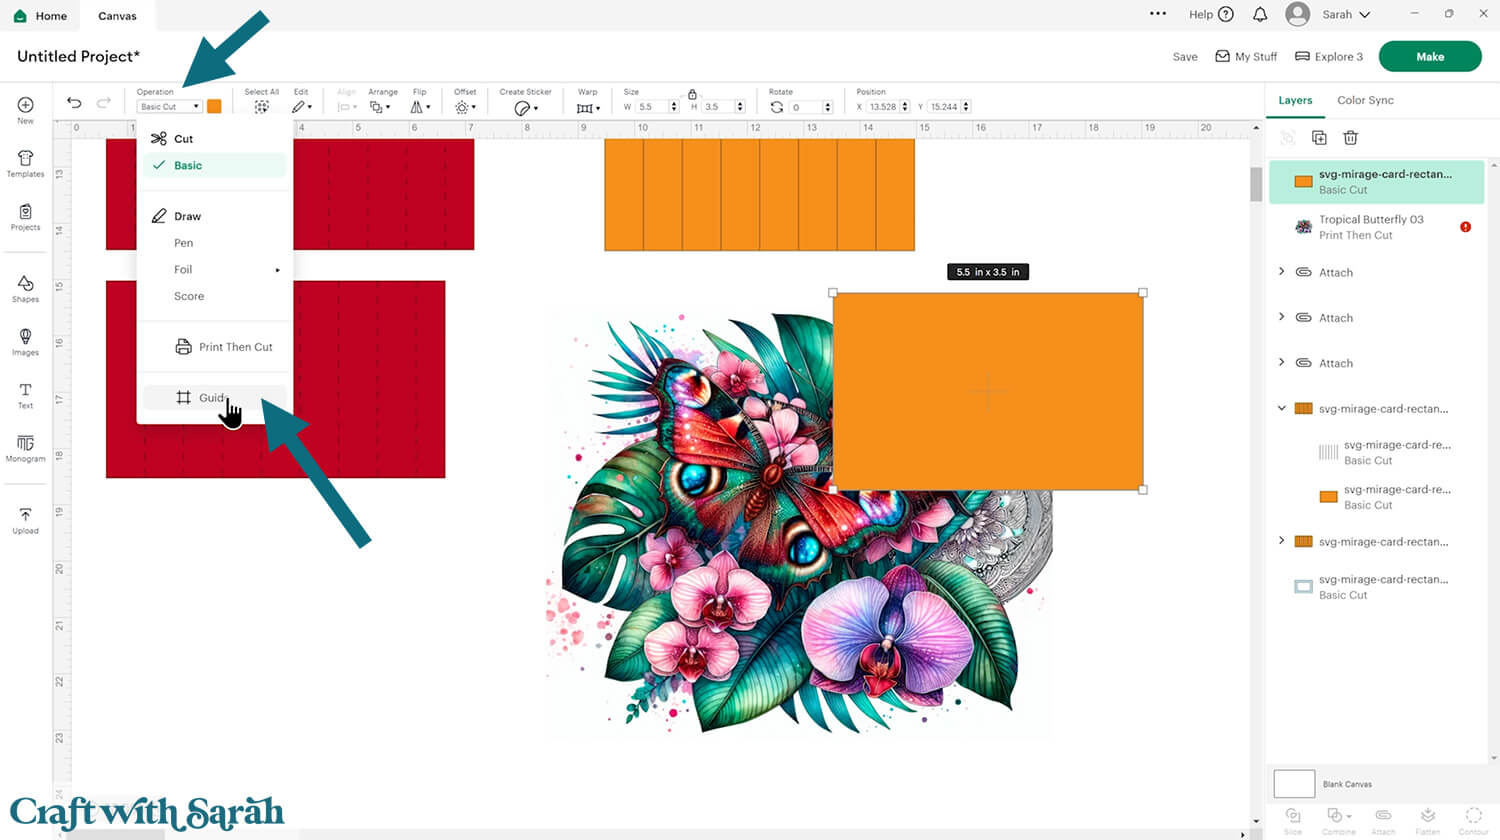Open the Templates panel
Viewport: 1500px width, 840px height.
tap(25, 163)
